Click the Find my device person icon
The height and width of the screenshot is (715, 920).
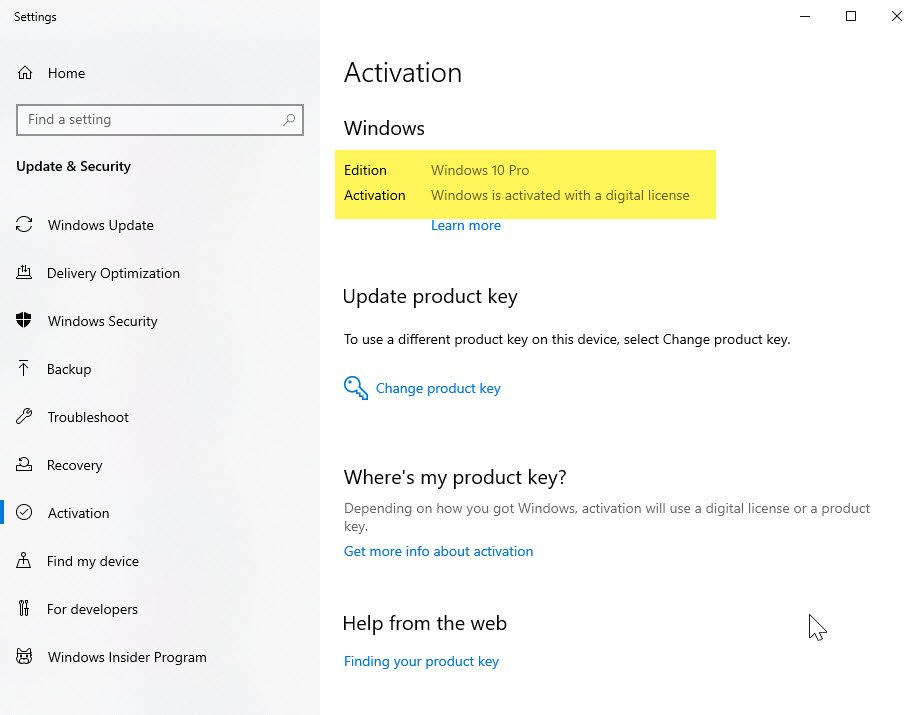tap(23, 560)
